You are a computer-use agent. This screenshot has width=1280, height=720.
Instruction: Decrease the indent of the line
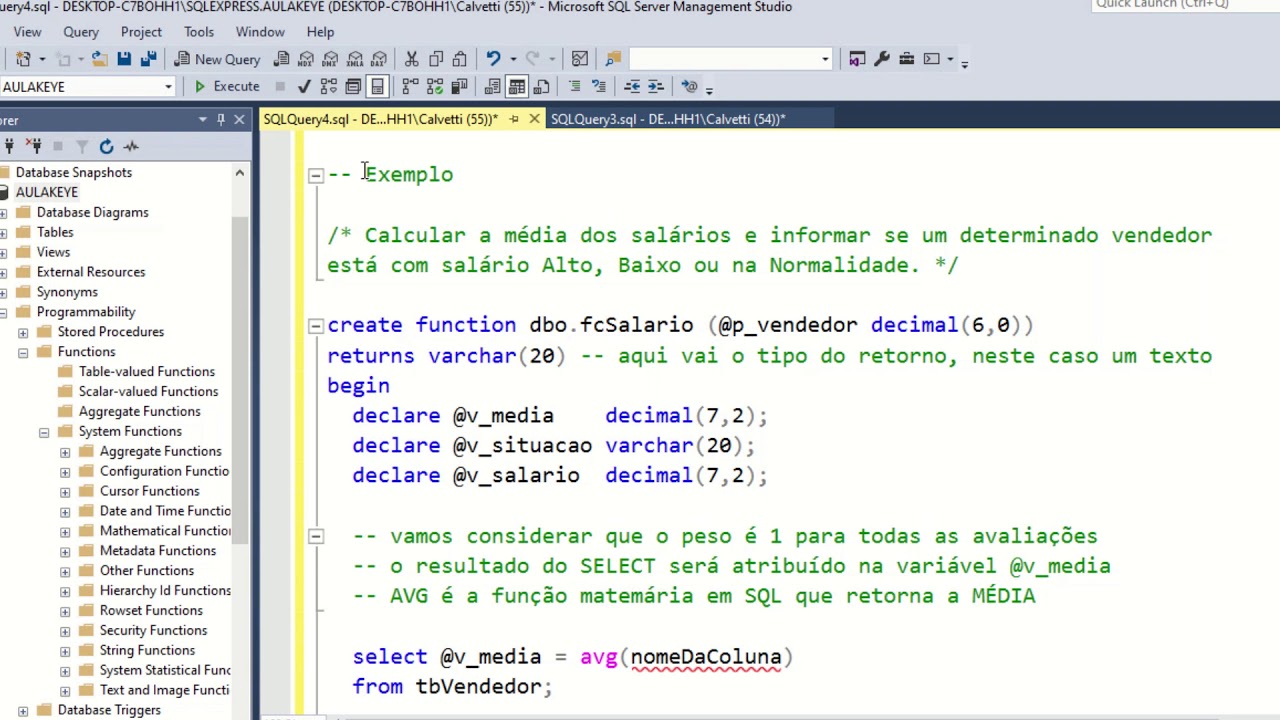click(x=632, y=86)
